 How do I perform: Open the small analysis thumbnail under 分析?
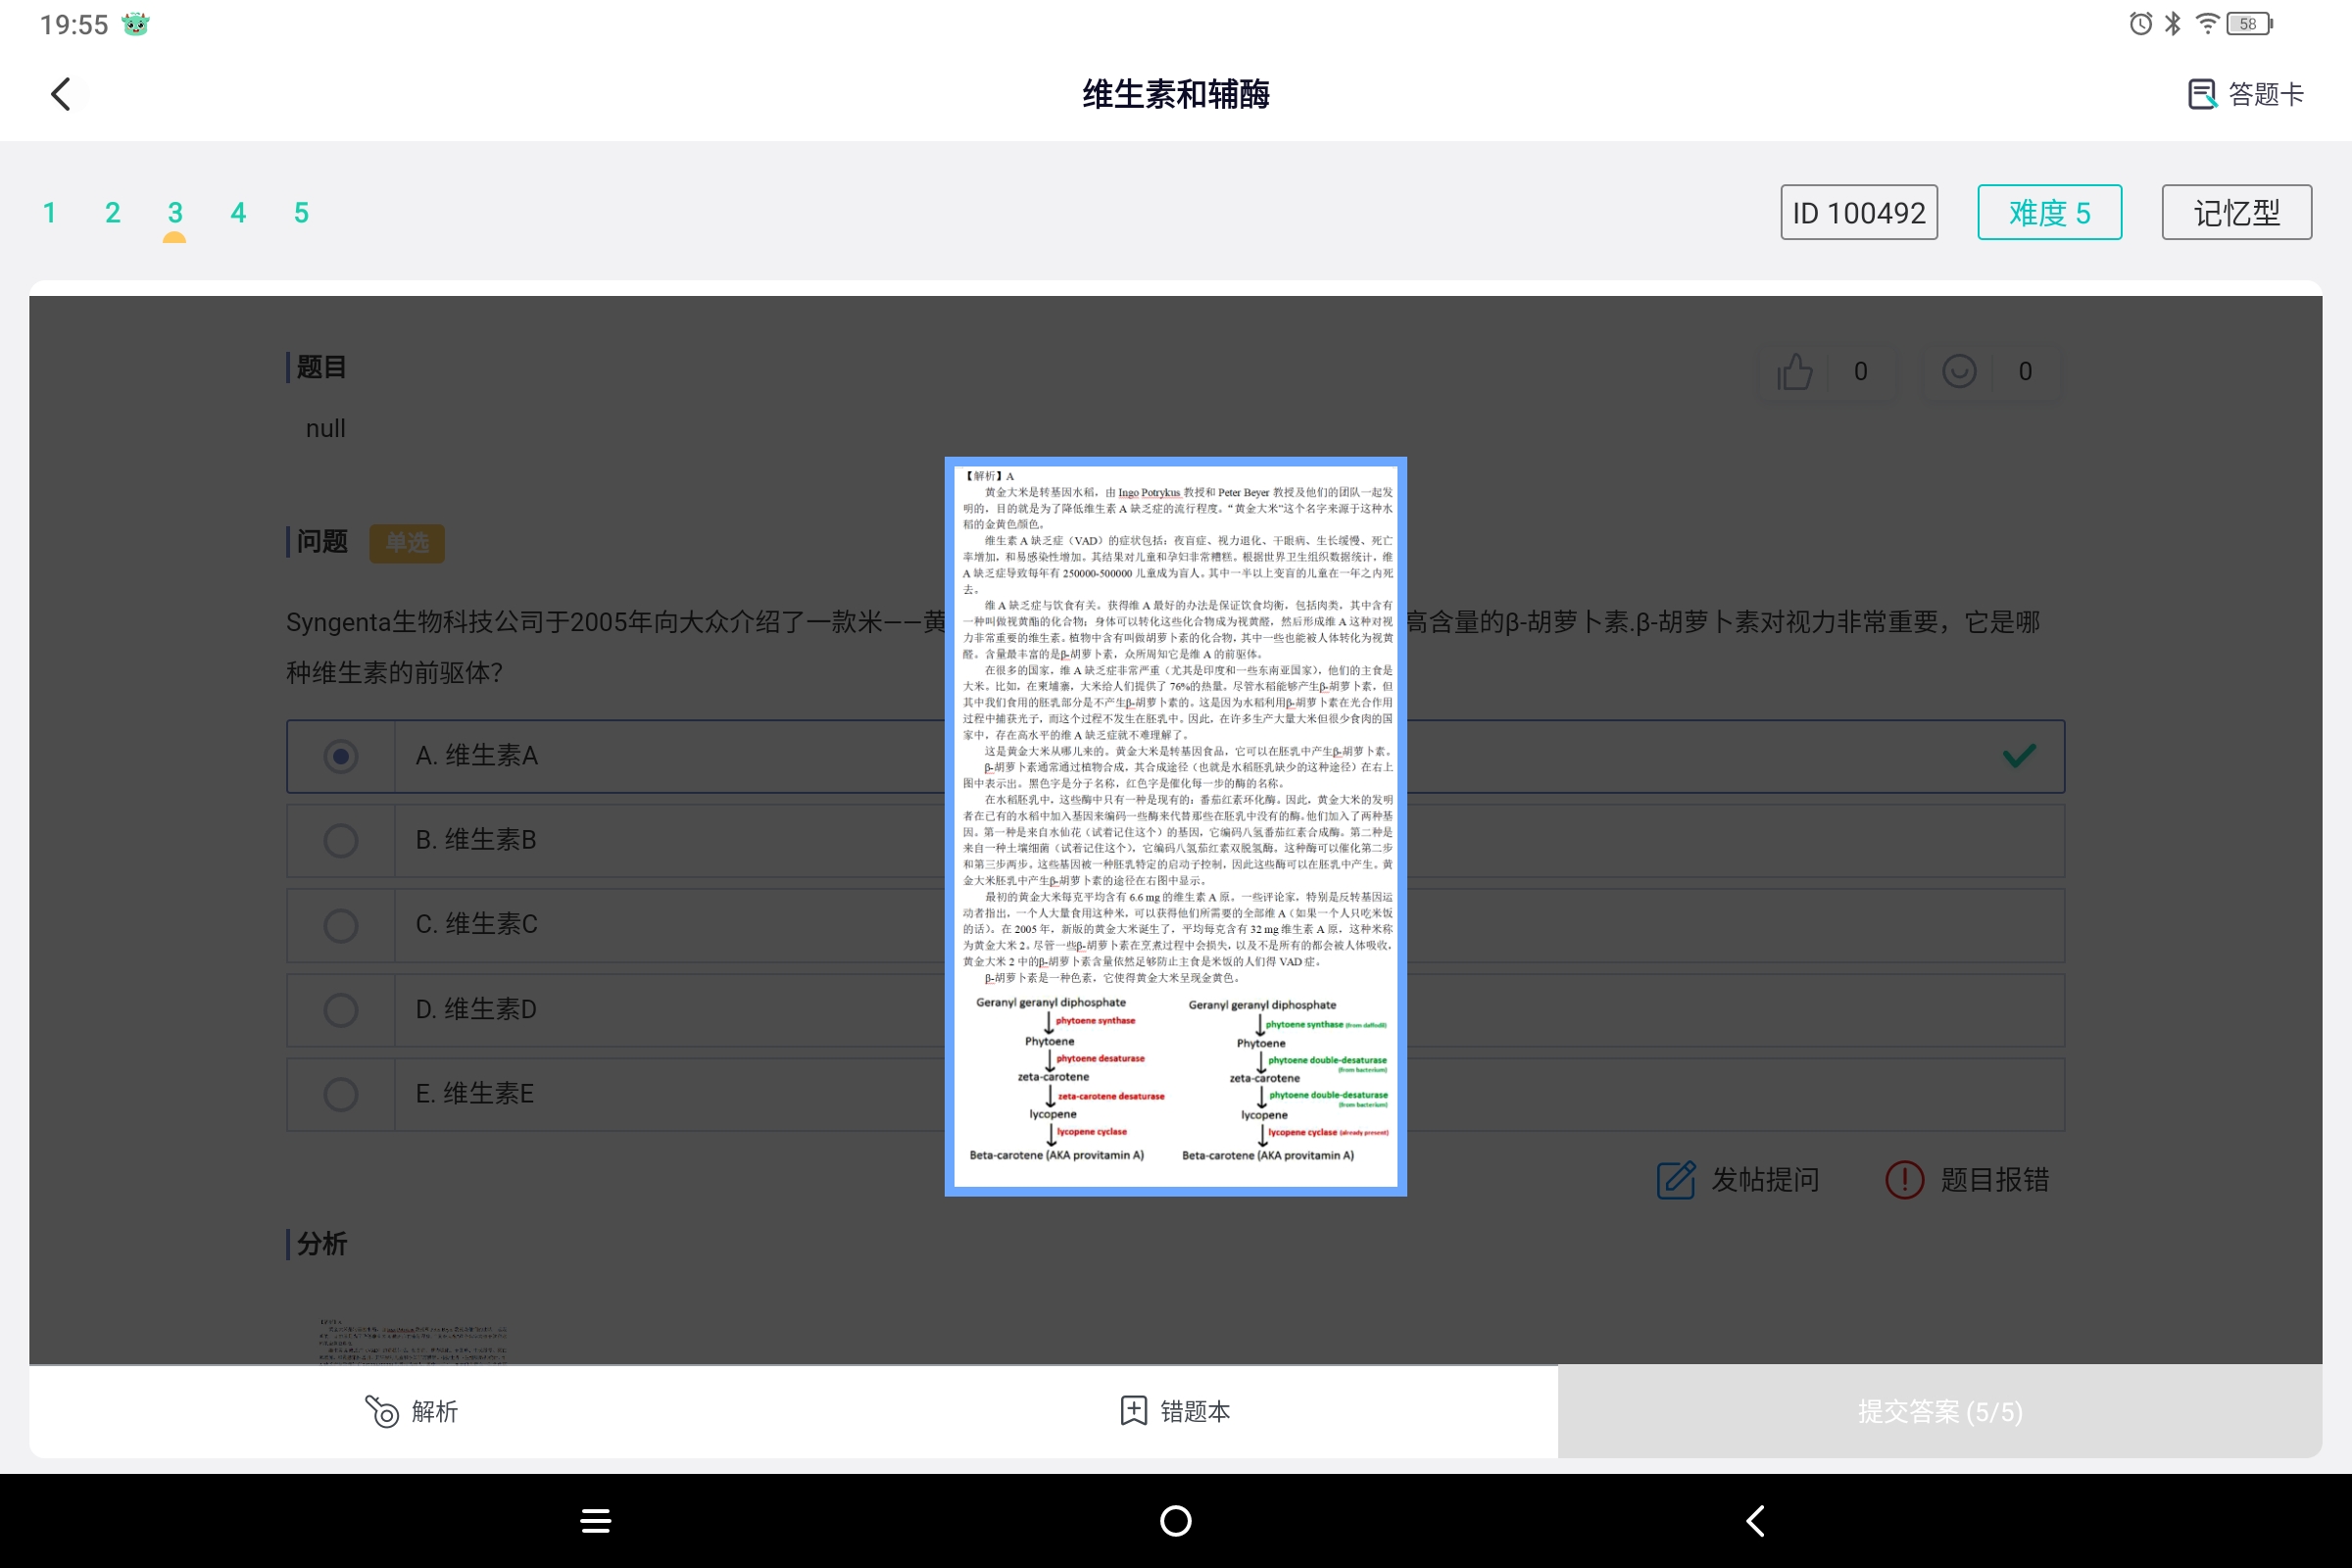413,1340
